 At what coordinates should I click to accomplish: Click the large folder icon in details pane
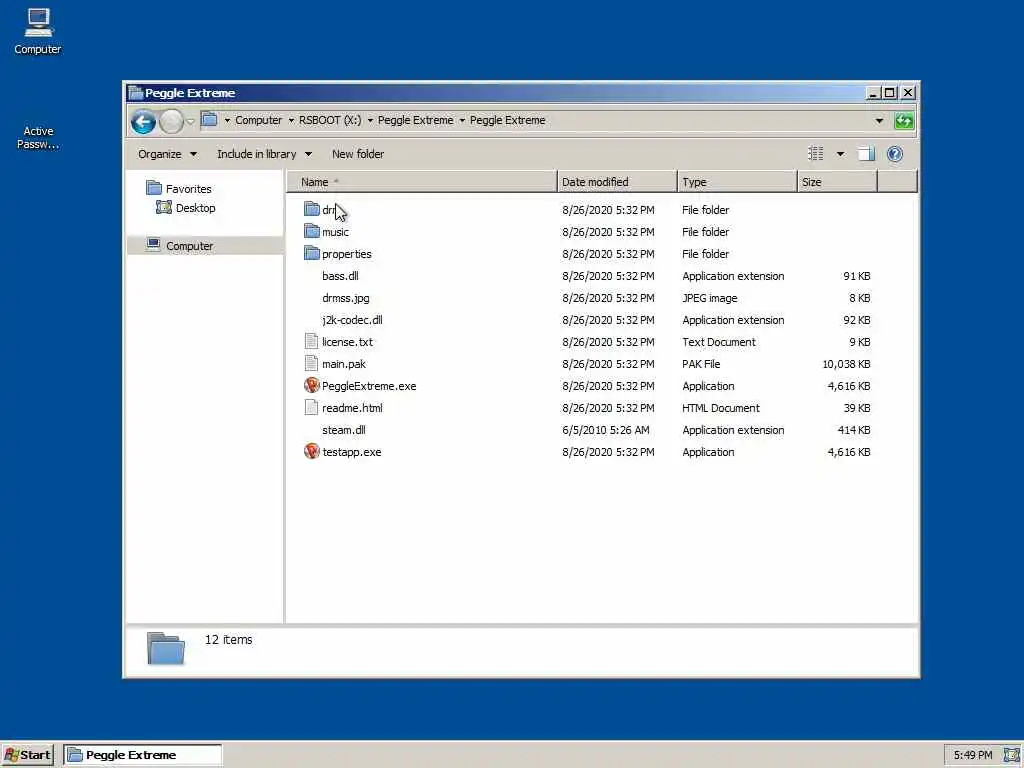[x=166, y=648]
